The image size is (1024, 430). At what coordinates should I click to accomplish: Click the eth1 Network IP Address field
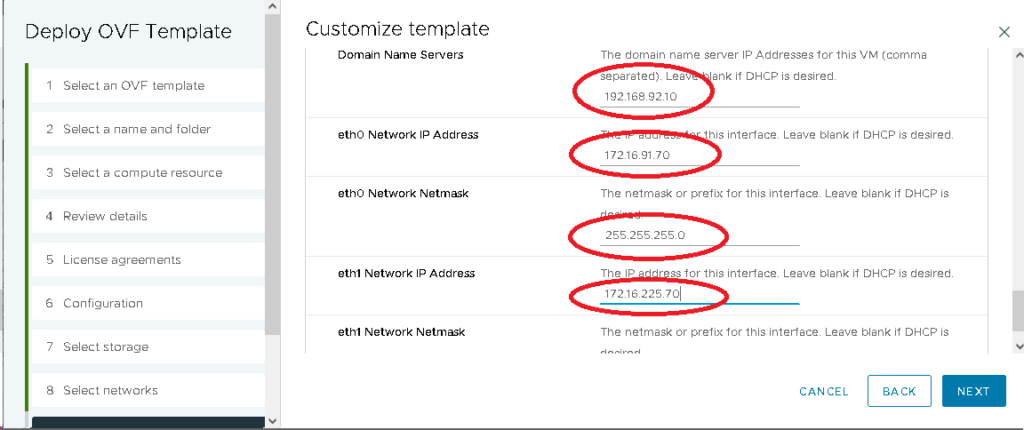(699, 294)
